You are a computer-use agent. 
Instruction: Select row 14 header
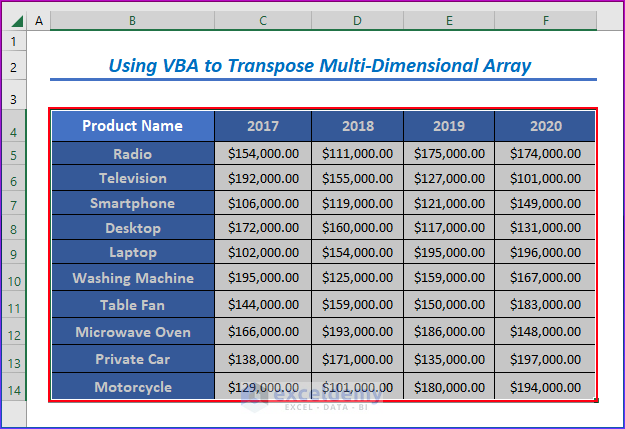click(x=14, y=387)
